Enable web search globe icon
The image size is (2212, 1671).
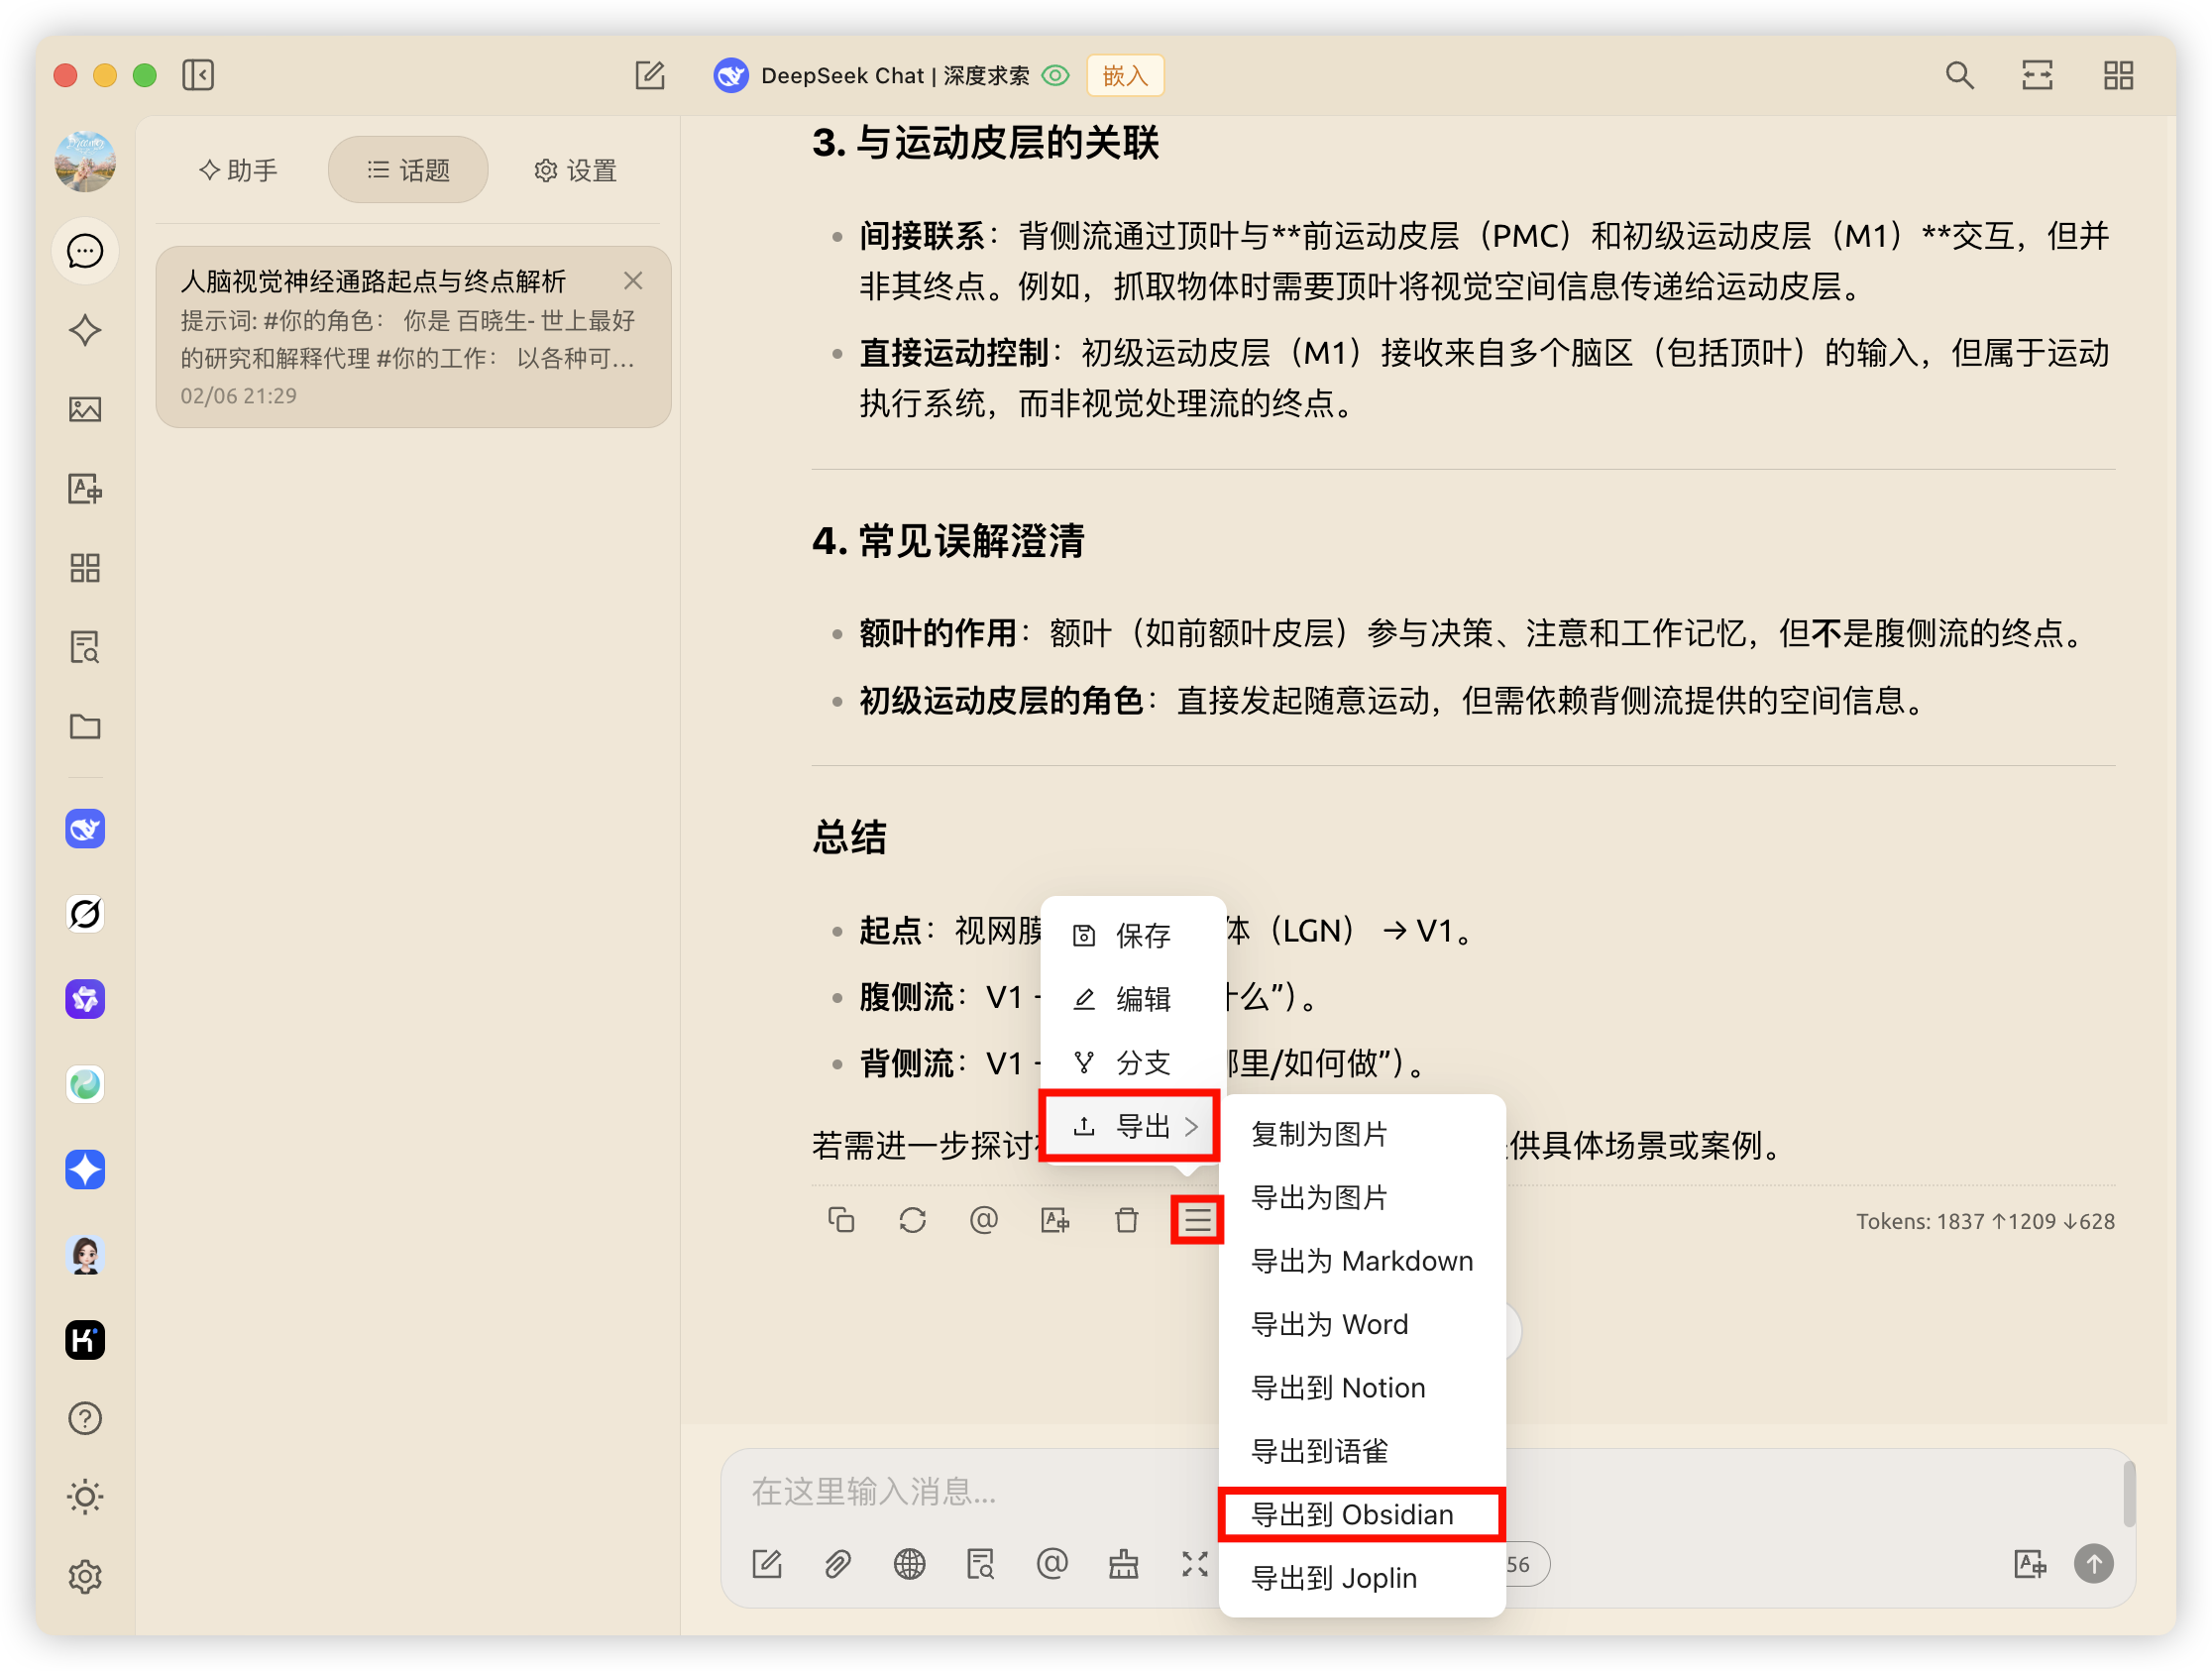pos(909,1564)
